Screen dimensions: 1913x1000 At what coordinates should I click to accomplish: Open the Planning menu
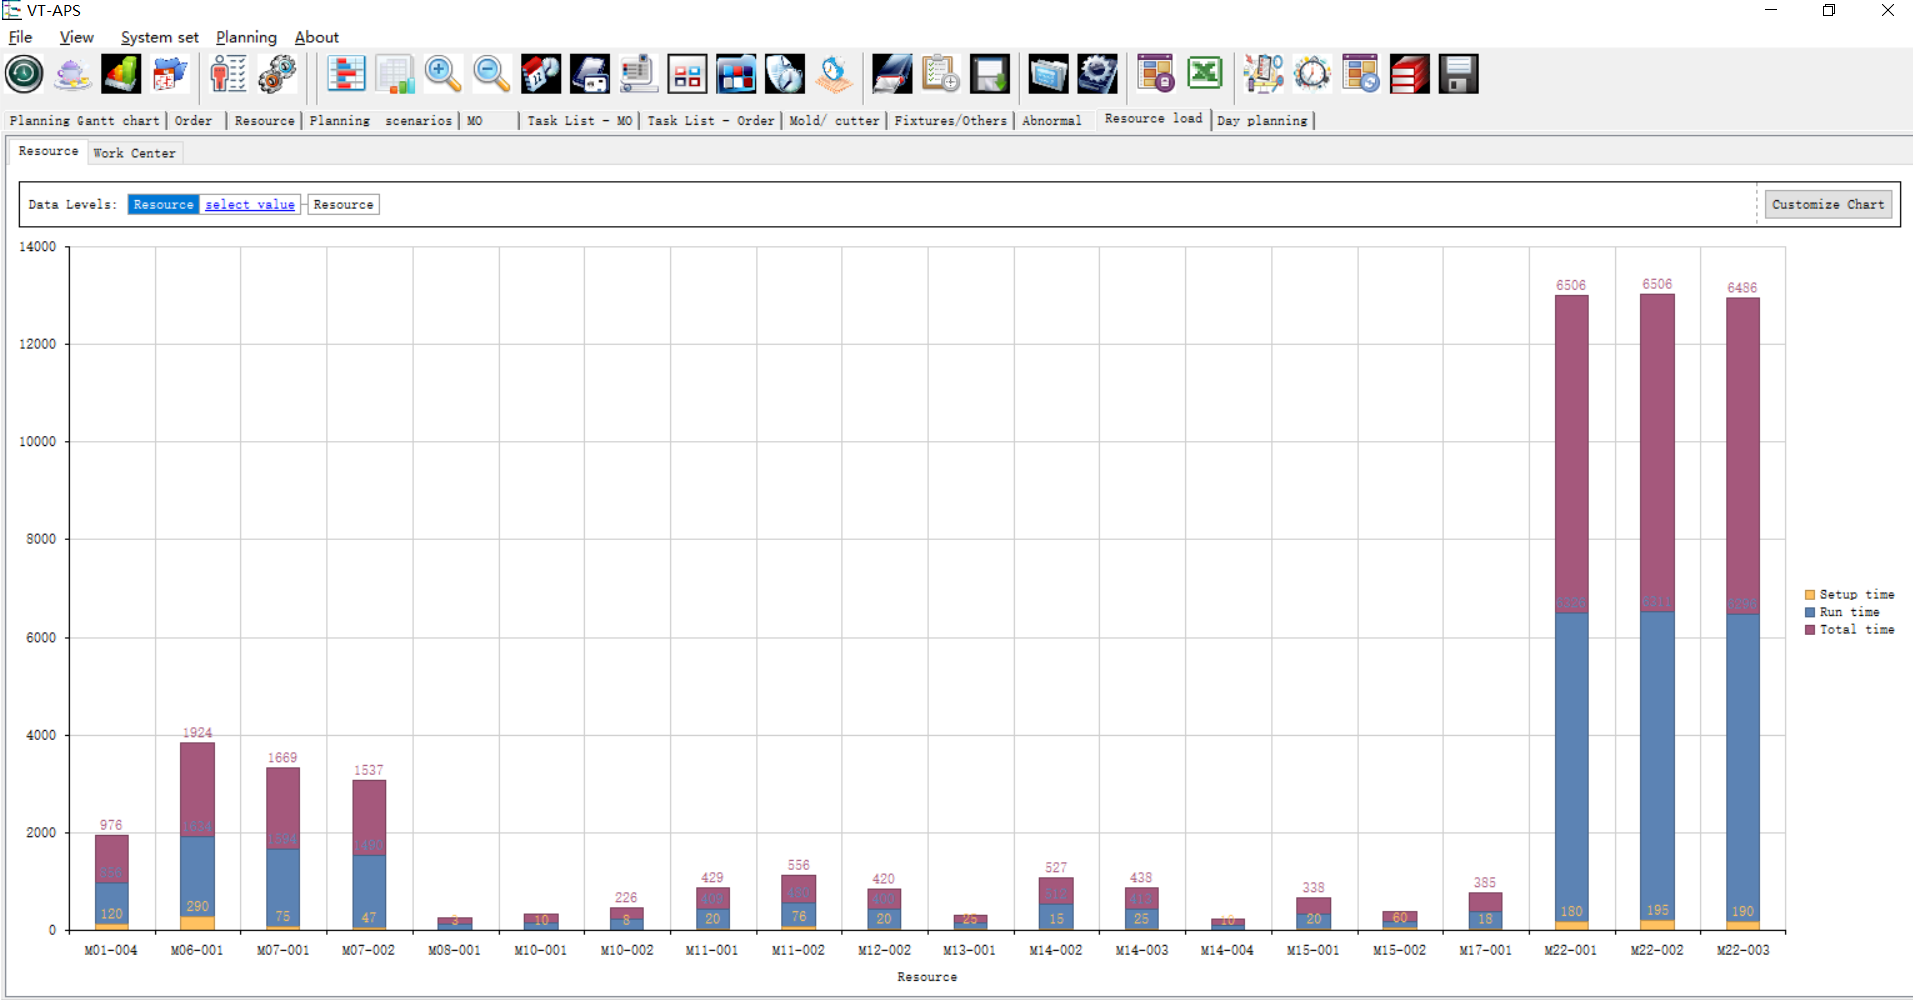246,37
